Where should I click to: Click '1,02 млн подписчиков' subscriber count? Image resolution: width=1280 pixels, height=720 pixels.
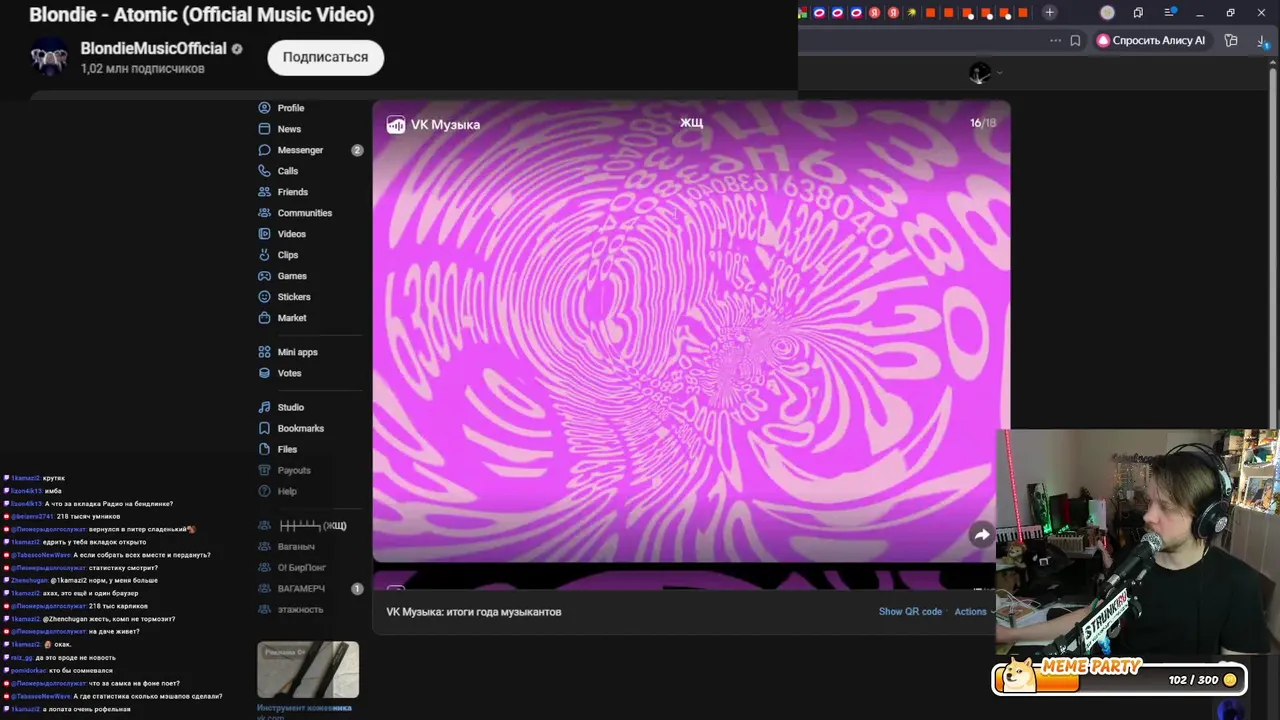pos(142,69)
